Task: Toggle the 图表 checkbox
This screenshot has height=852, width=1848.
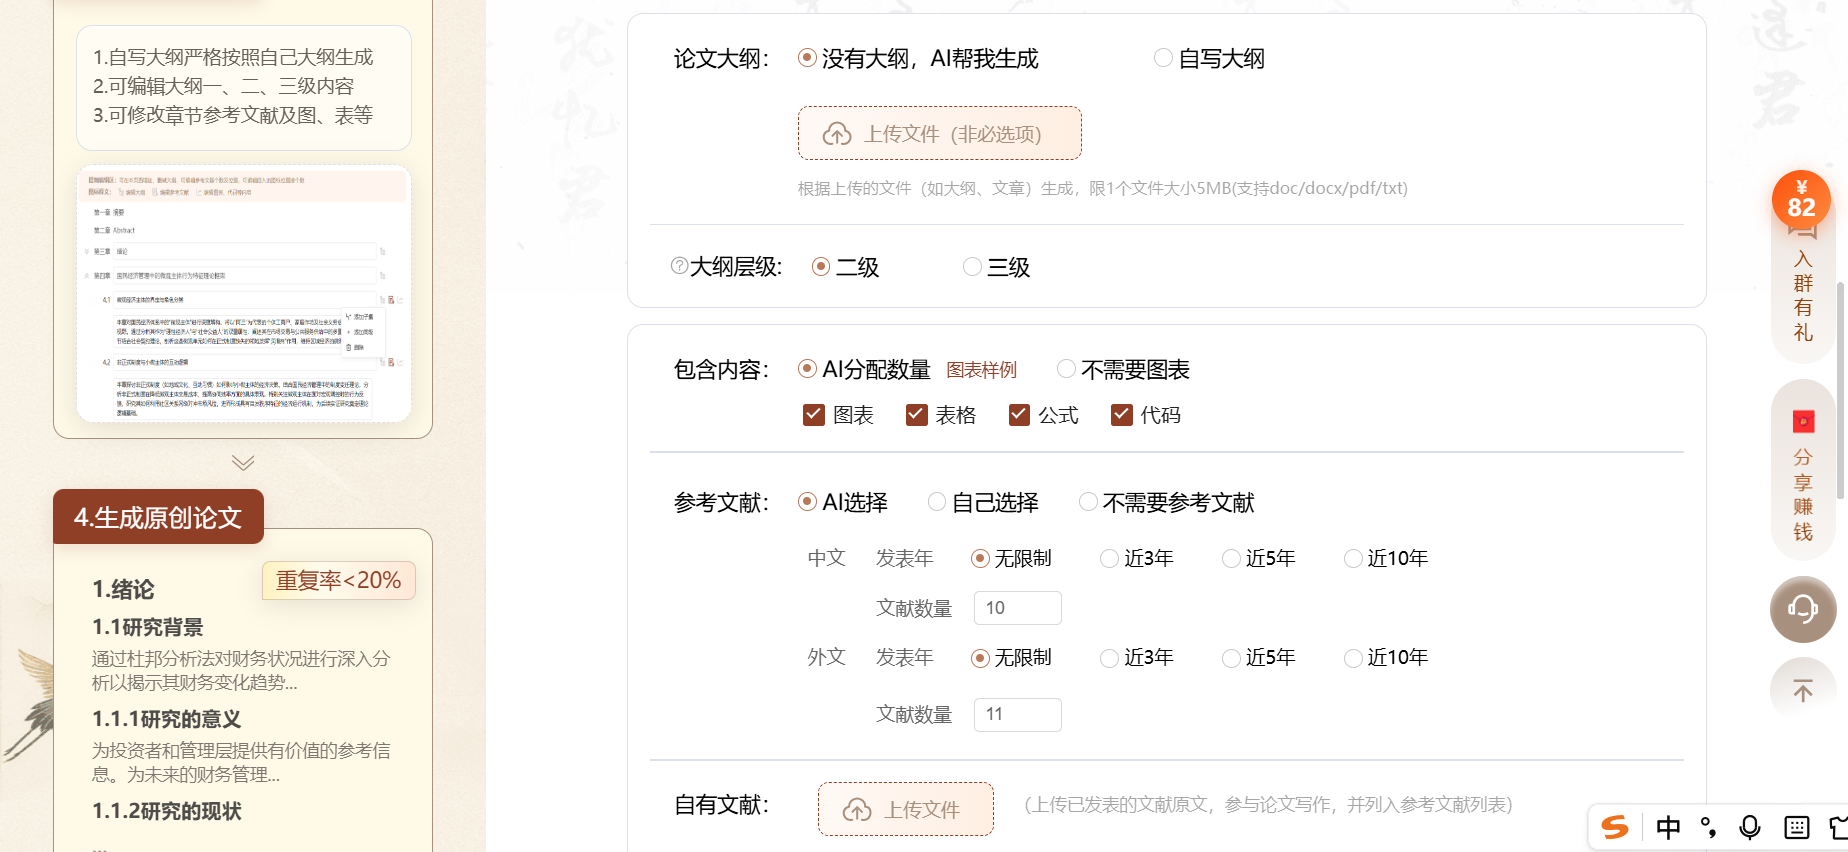Action: coord(814,415)
